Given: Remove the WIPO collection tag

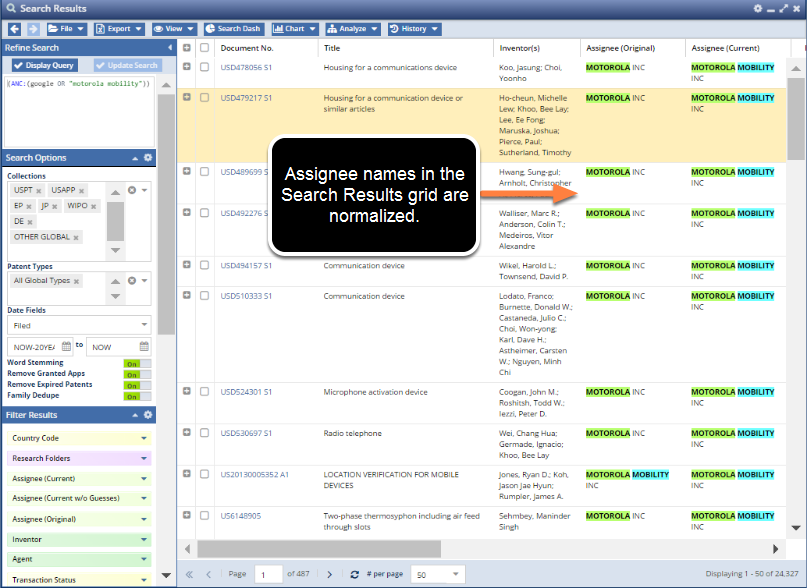Looking at the screenshot, I should click(x=94, y=206).
